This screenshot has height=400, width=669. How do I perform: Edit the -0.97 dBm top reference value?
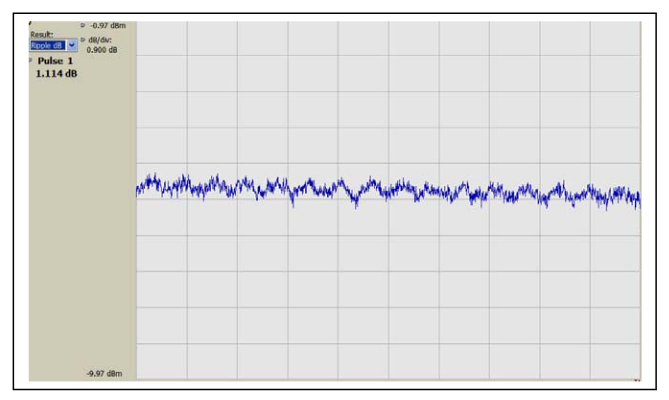pos(108,24)
